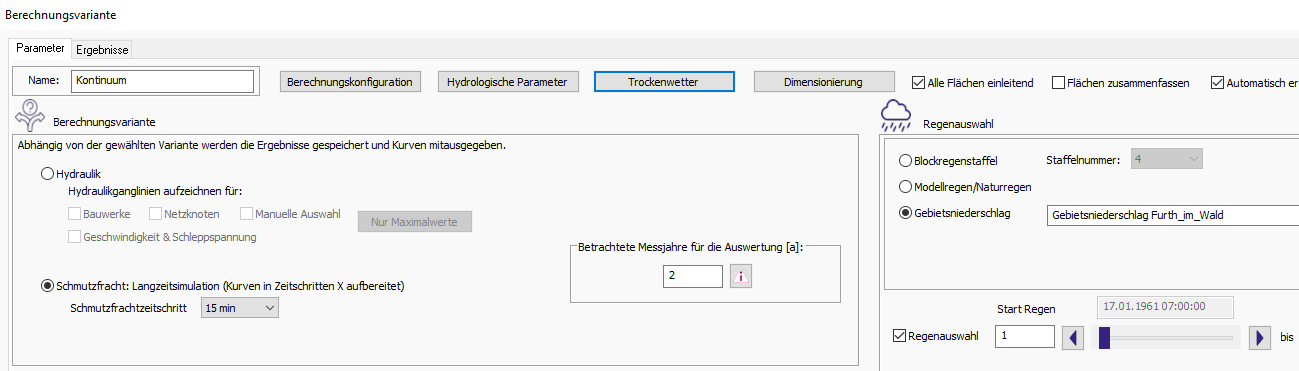Select the Parameter tab
Image resolution: width=1299 pixels, height=371 pixels.
[41, 48]
